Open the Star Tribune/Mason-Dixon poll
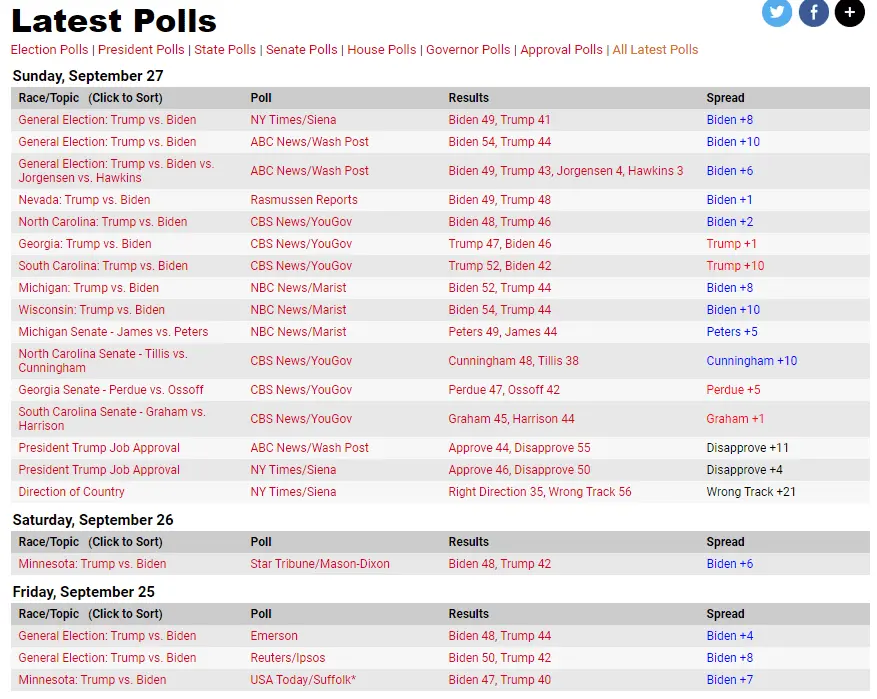877x699 pixels. (x=319, y=564)
